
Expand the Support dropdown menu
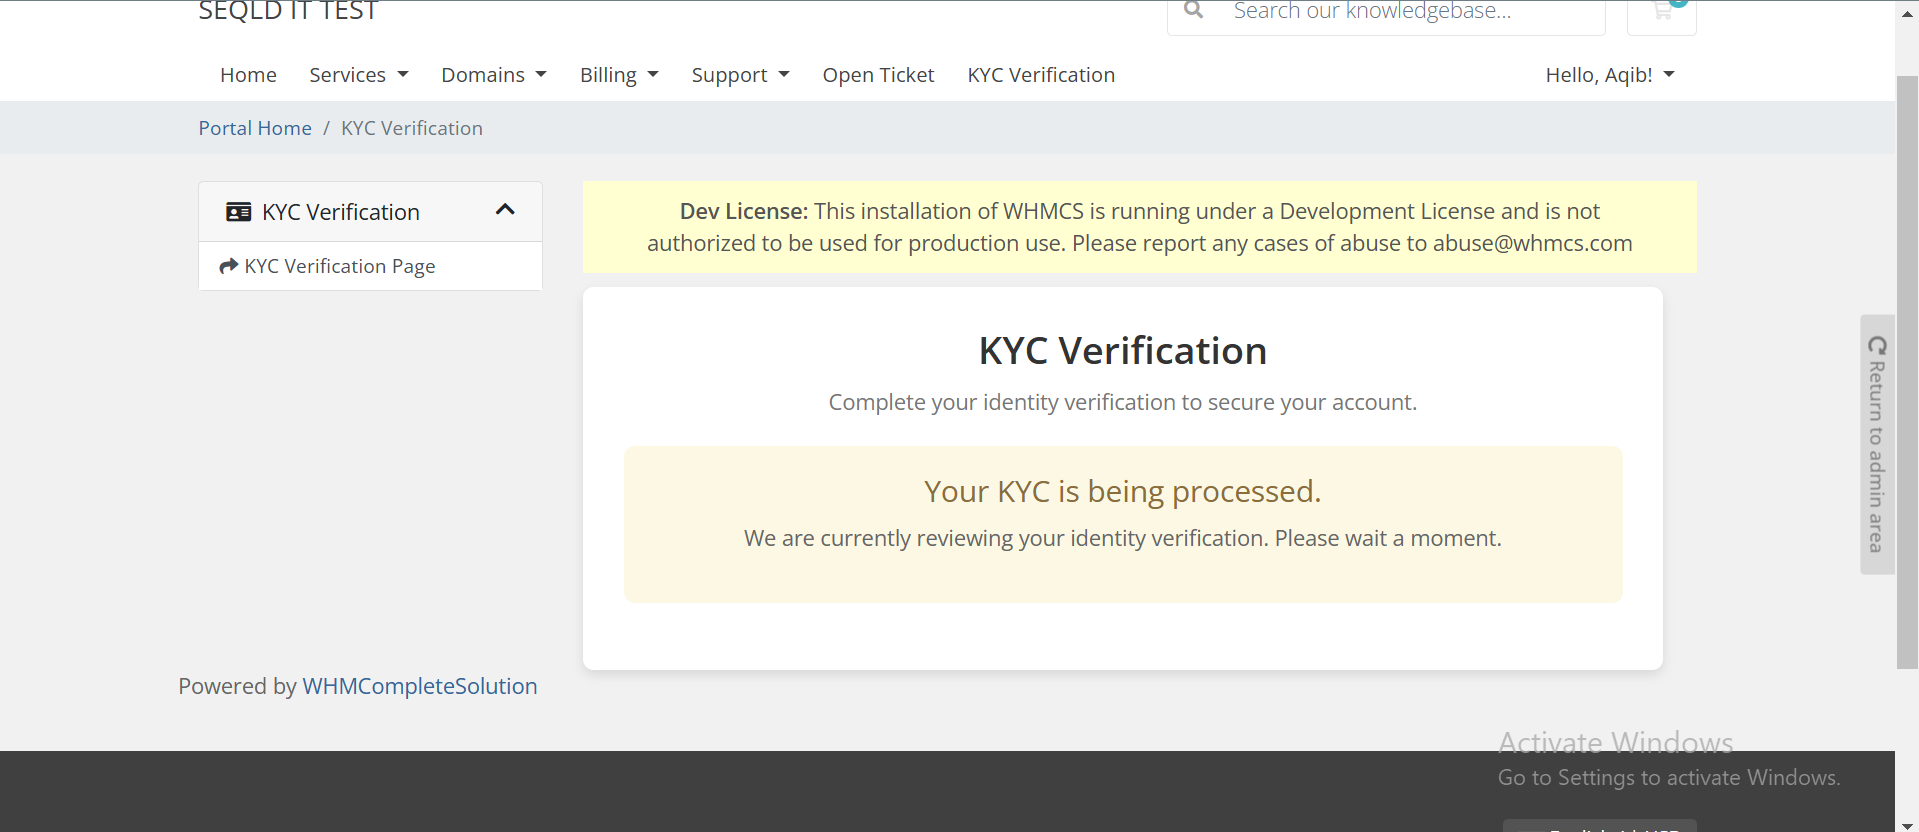click(740, 75)
